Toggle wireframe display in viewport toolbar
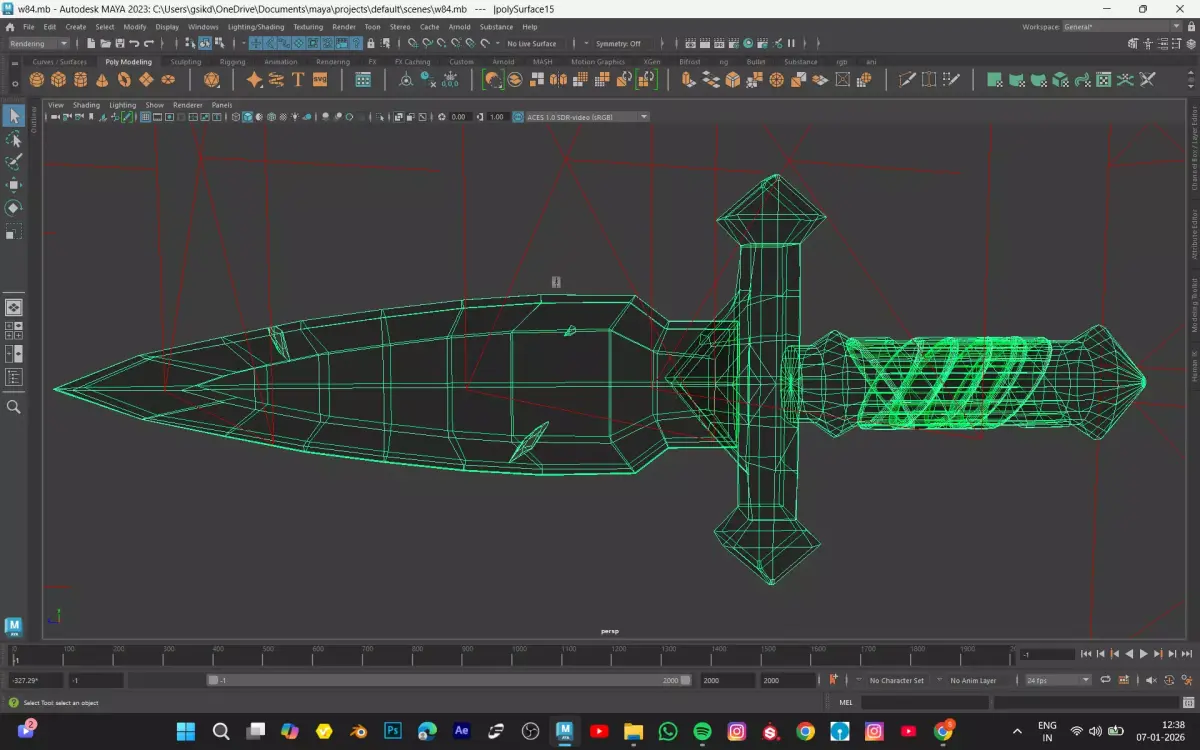The width and height of the screenshot is (1200, 750). (x=234, y=117)
